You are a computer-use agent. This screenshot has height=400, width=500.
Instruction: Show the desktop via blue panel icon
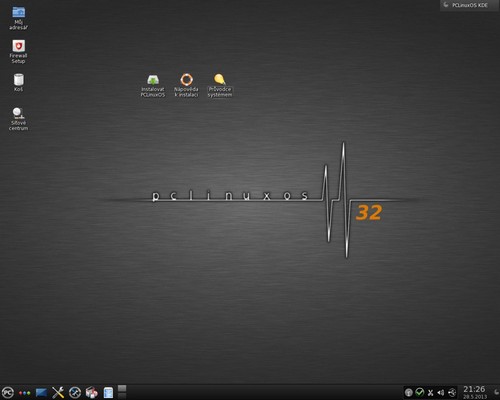click(x=41, y=393)
